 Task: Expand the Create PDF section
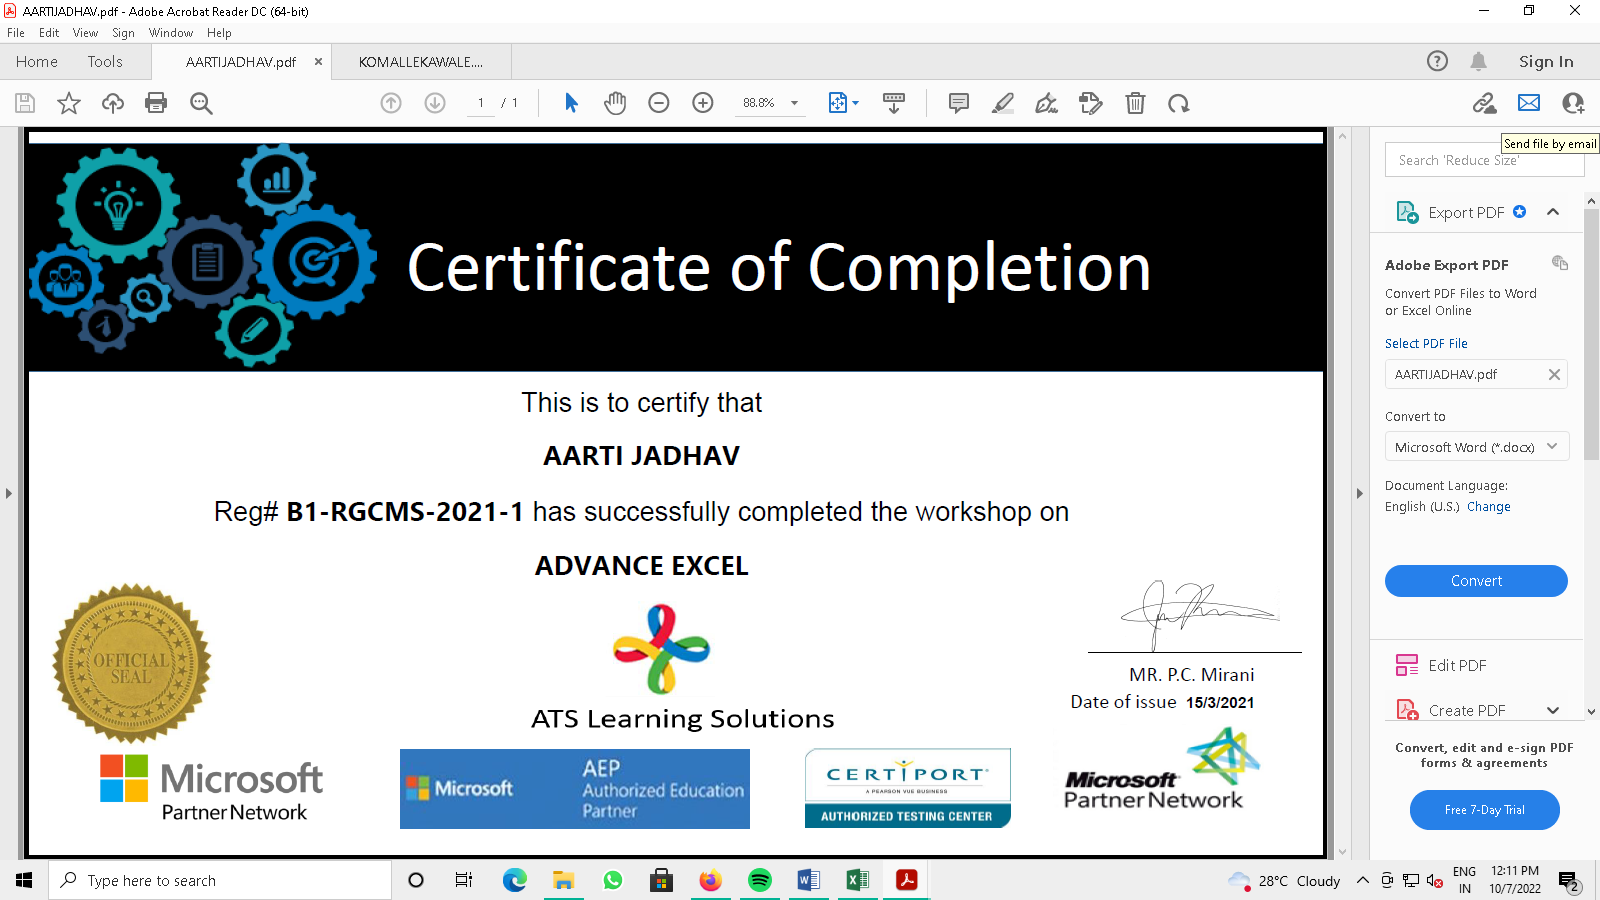click(1553, 710)
